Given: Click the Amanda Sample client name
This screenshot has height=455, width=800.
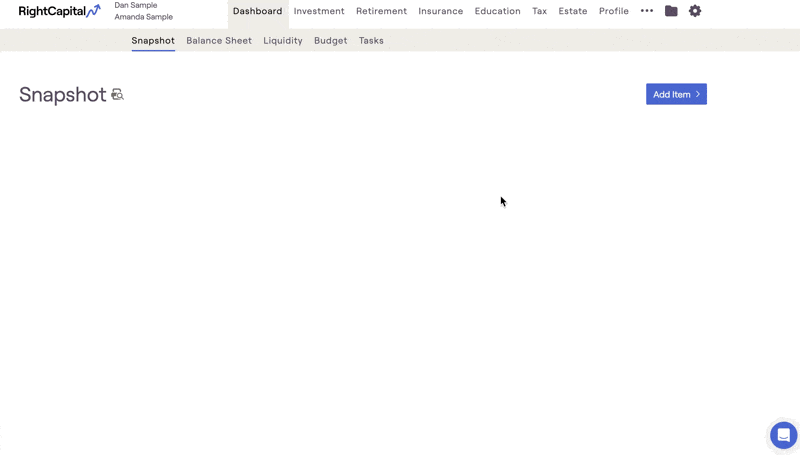Looking at the screenshot, I should click(x=143, y=17).
